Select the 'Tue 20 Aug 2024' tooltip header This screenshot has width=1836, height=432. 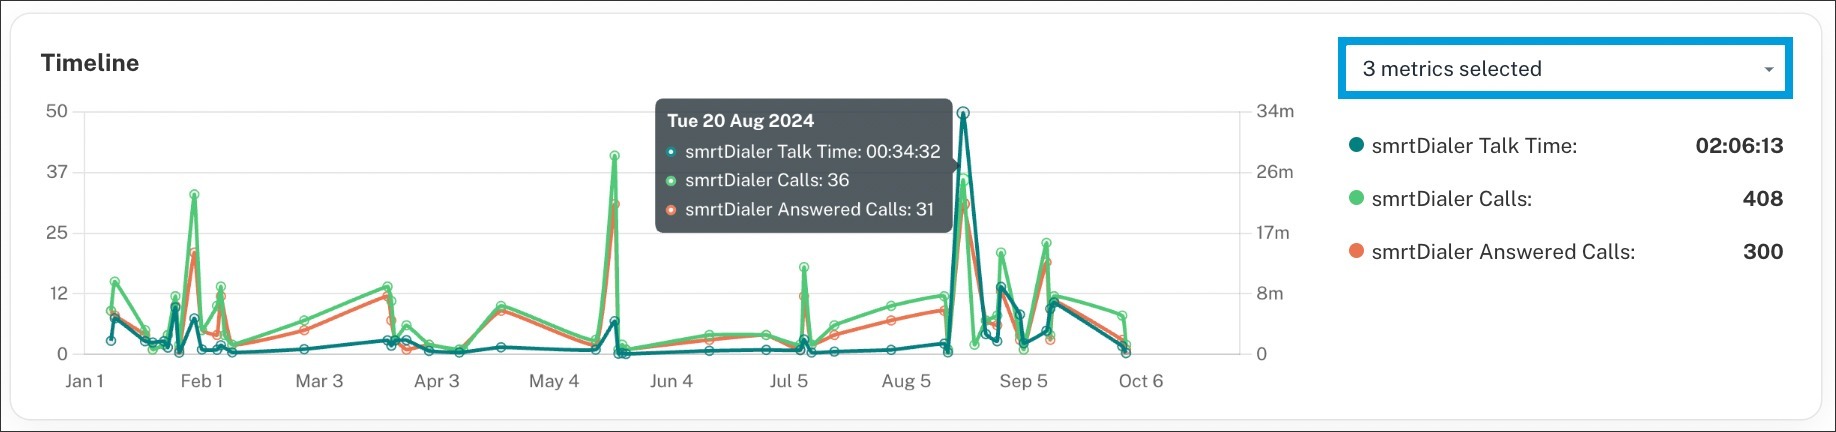coord(740,121)
